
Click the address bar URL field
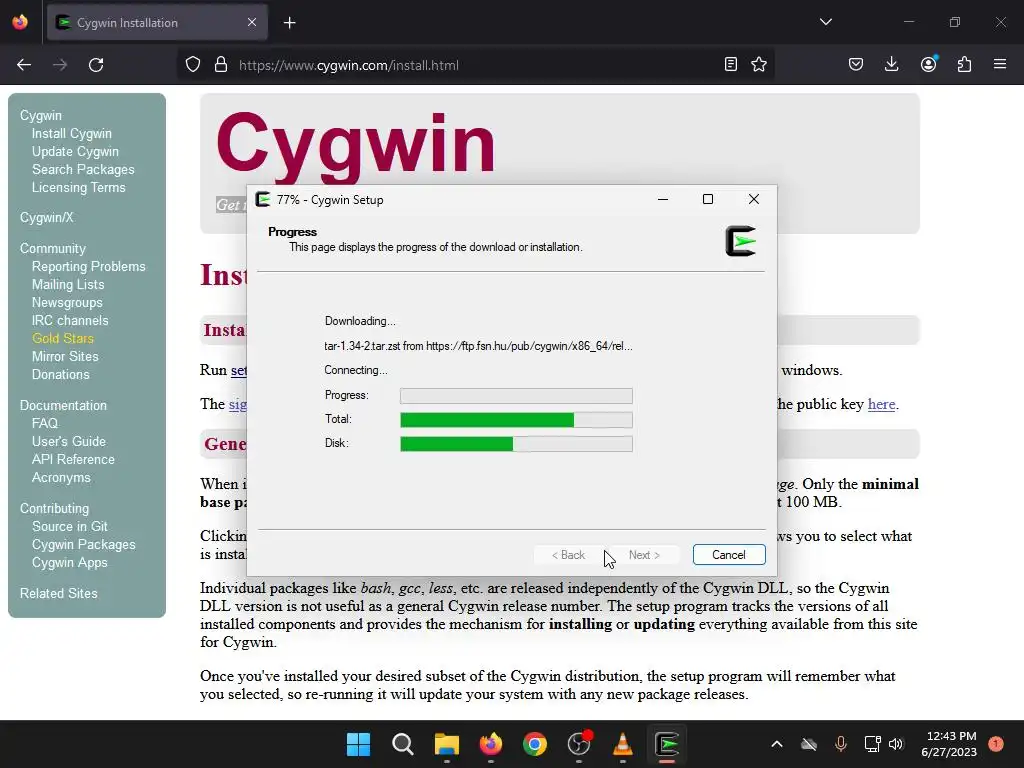coord(477,65)
